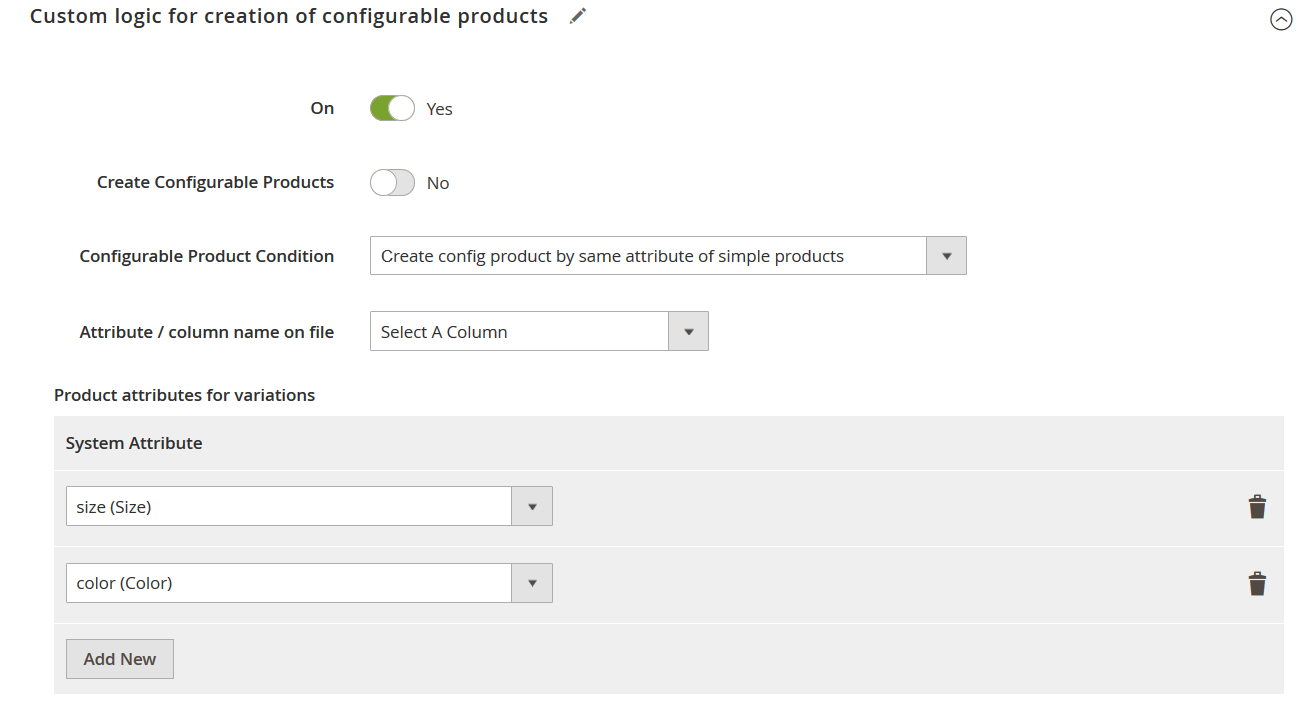Open the color (Color) system attribute dropdown
This screenshot has width=1310, height=705.
tap(289, 584)
